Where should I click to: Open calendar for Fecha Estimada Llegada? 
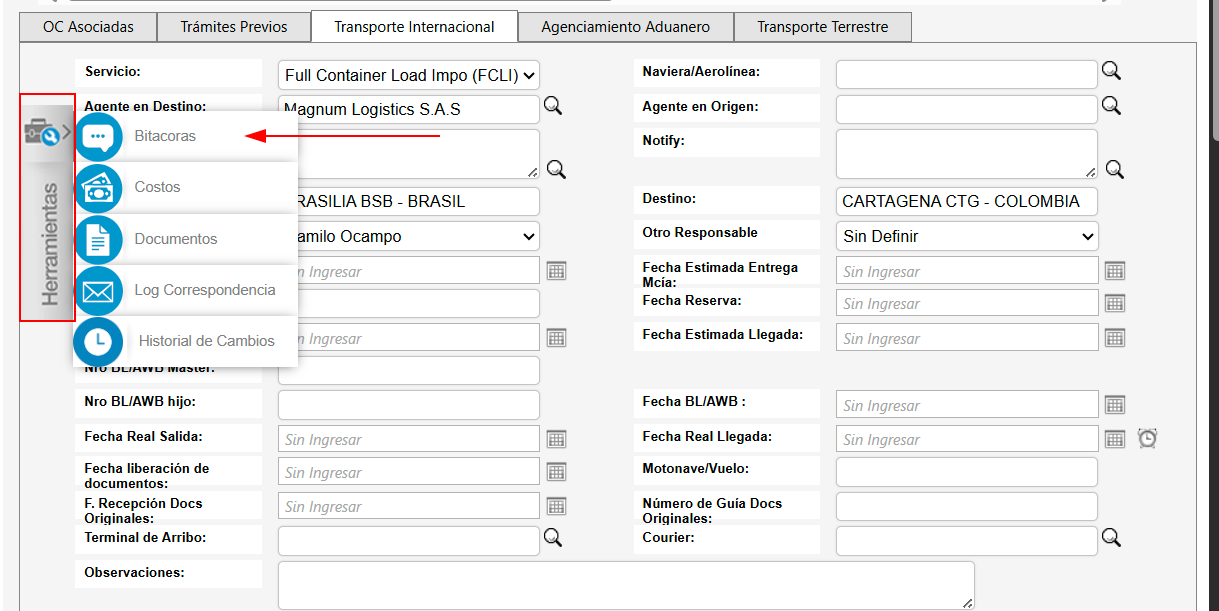click(1115, 338)
